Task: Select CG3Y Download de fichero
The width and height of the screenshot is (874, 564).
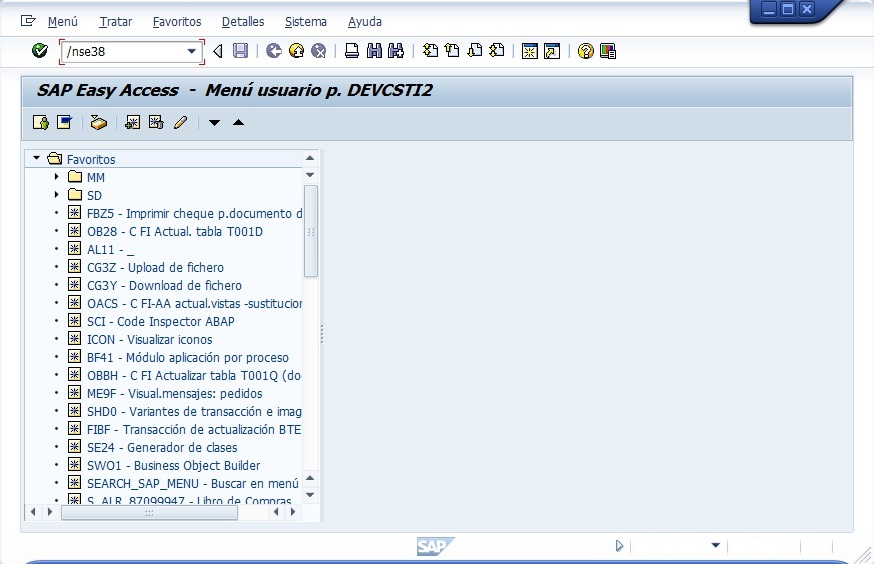Action: click(164, 285)
